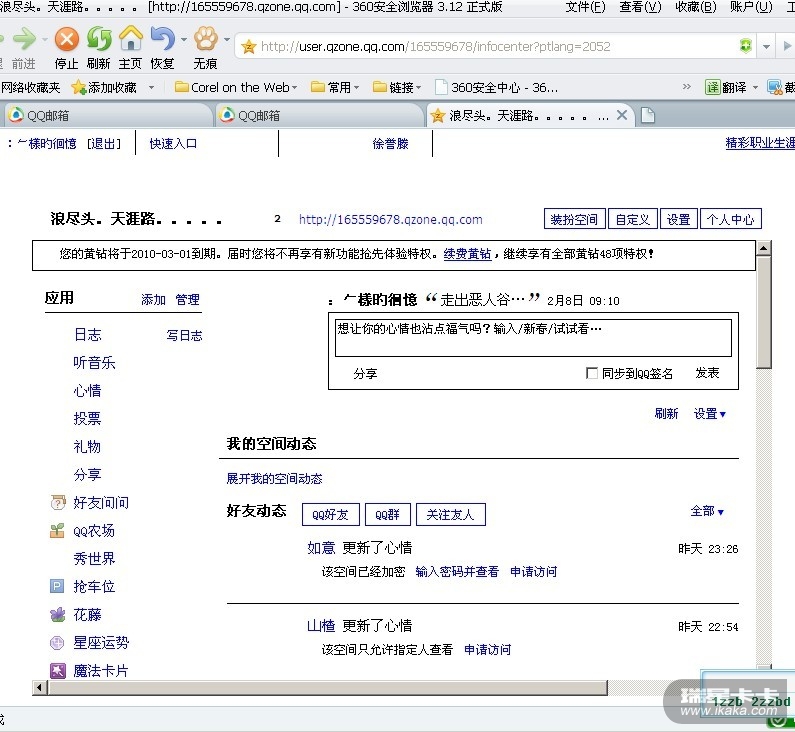Filter feed by QQ好友 button
The width and height of the screenshot is (795, 732).
pos(331,515)
